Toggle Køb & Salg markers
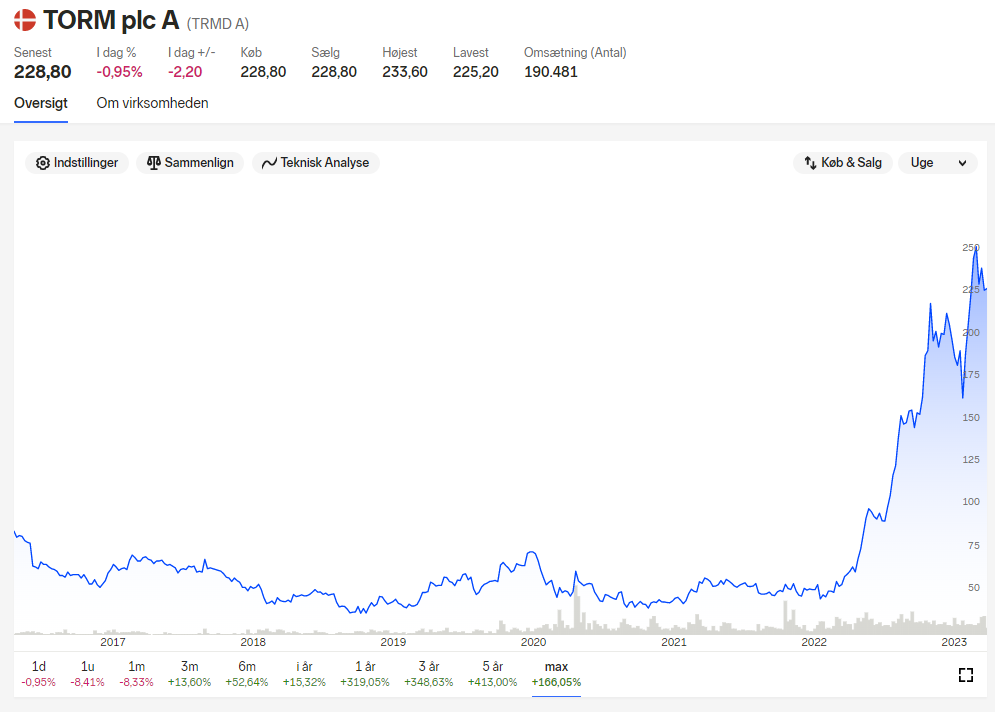Image resolution: width=995 pixels, height=712 pixels. tap(843, 163)
